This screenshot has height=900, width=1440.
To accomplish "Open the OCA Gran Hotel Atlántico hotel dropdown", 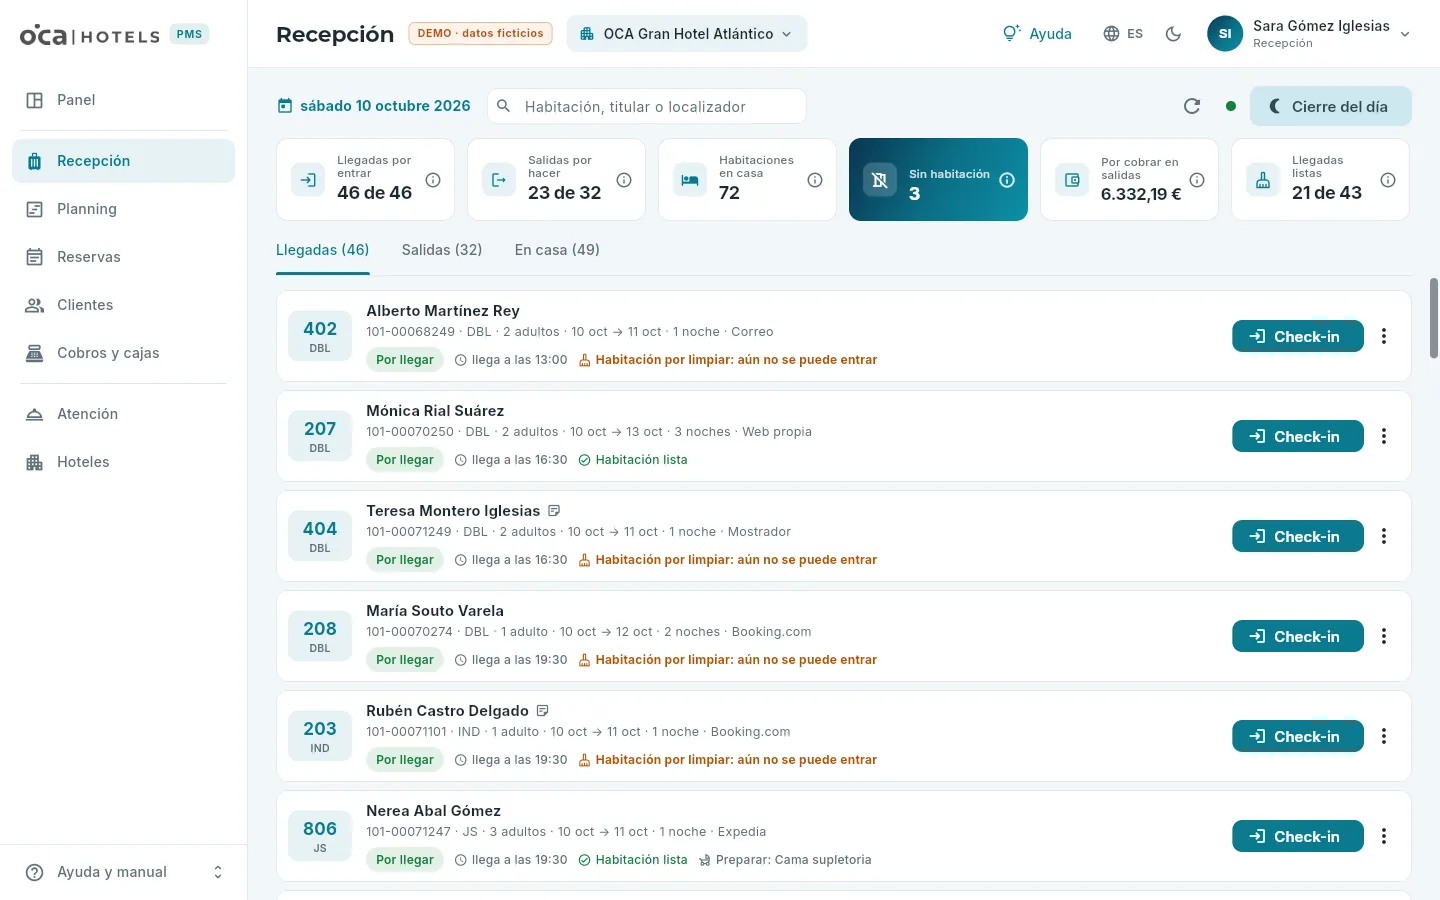I will (x=687, y=34).
